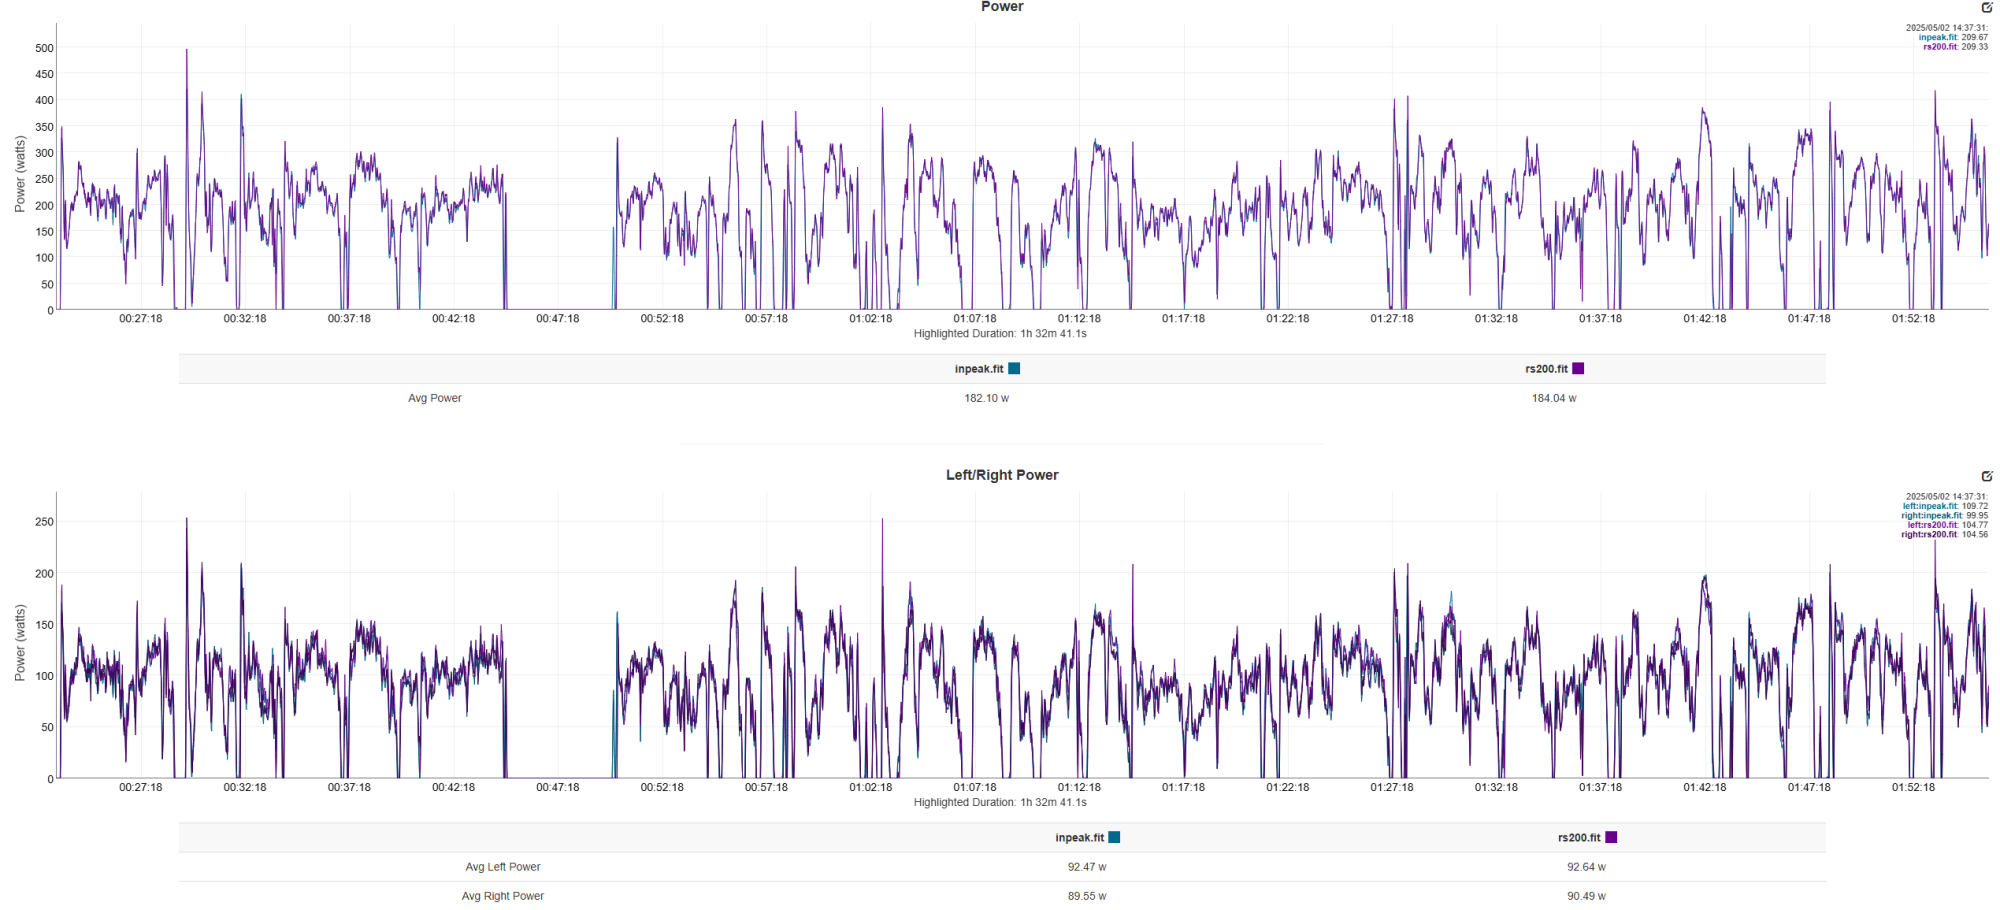The width and height of the screenshot is (2000, 910).
Task: Click the left:inpeak.fit legend entry
Action: tap(1930, 506)
